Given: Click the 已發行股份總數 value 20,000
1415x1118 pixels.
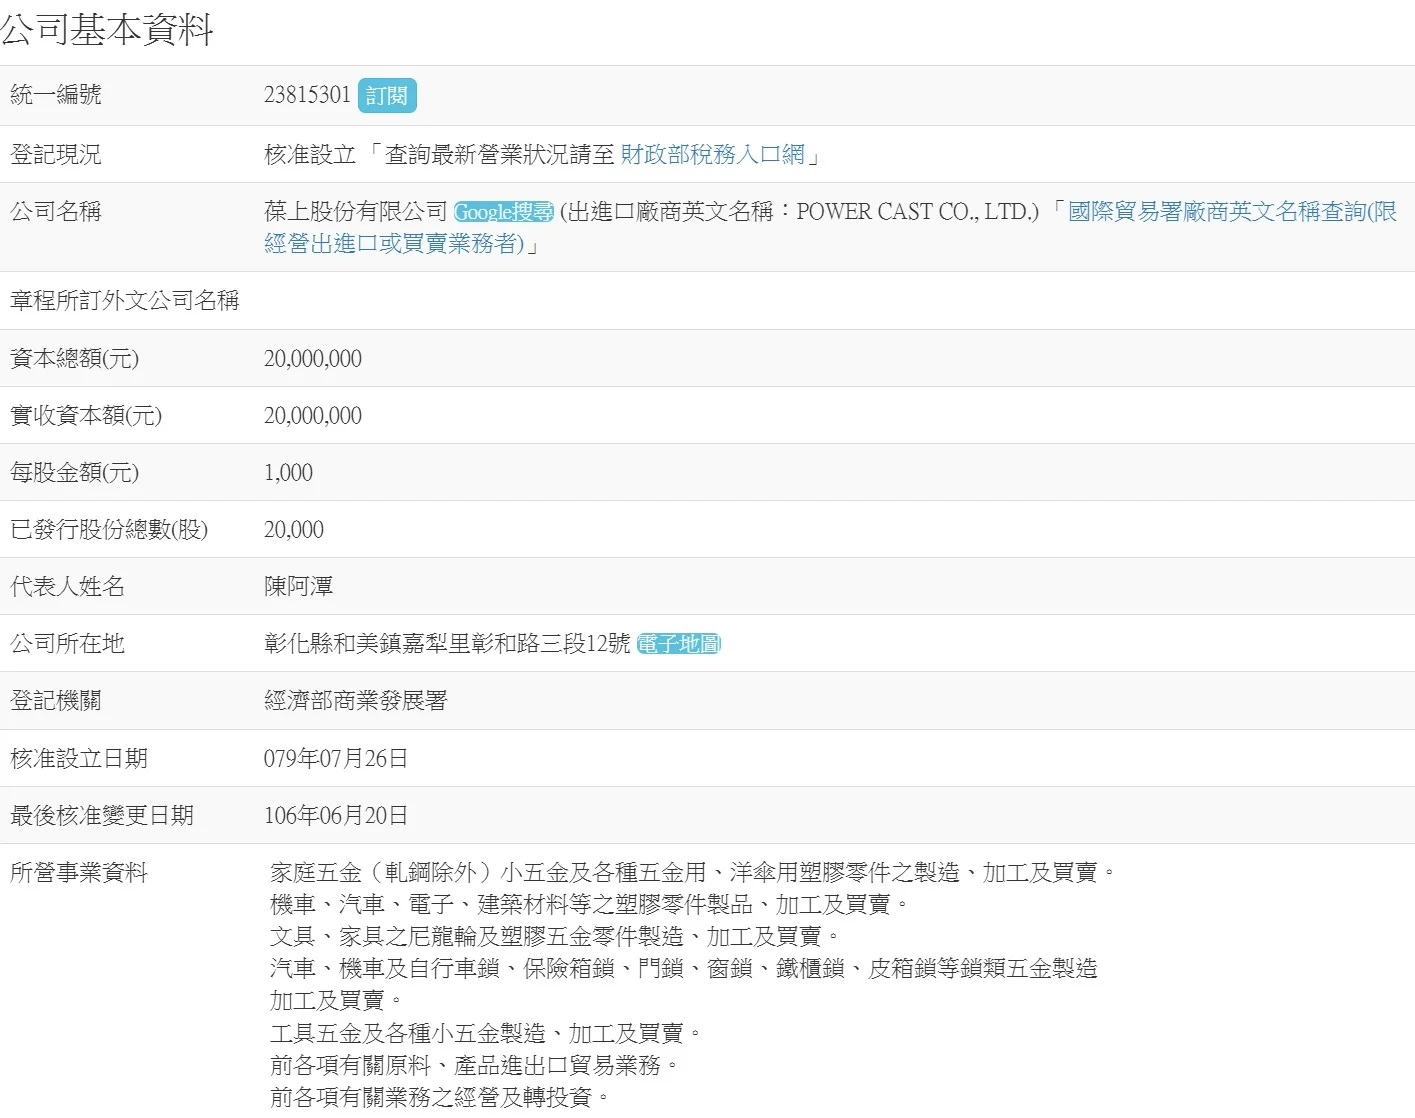Looking at the screenshot, I should coord(294,530).
